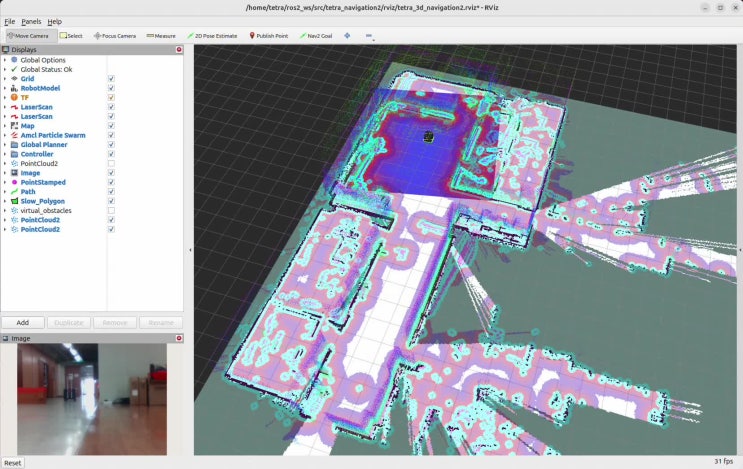
Task: Click the Controller folder icon
Action: [x=14, y=154]
